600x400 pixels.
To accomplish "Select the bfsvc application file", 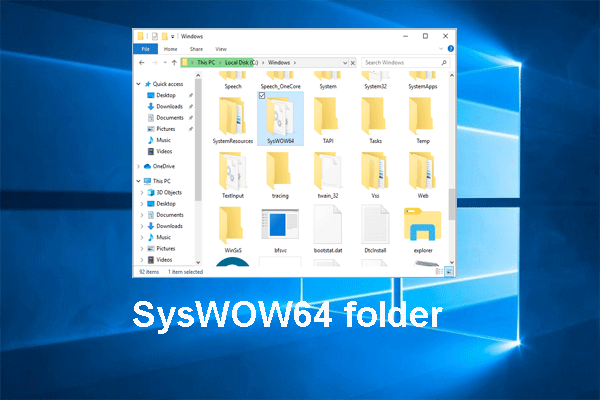I will [x=280, y=230].
